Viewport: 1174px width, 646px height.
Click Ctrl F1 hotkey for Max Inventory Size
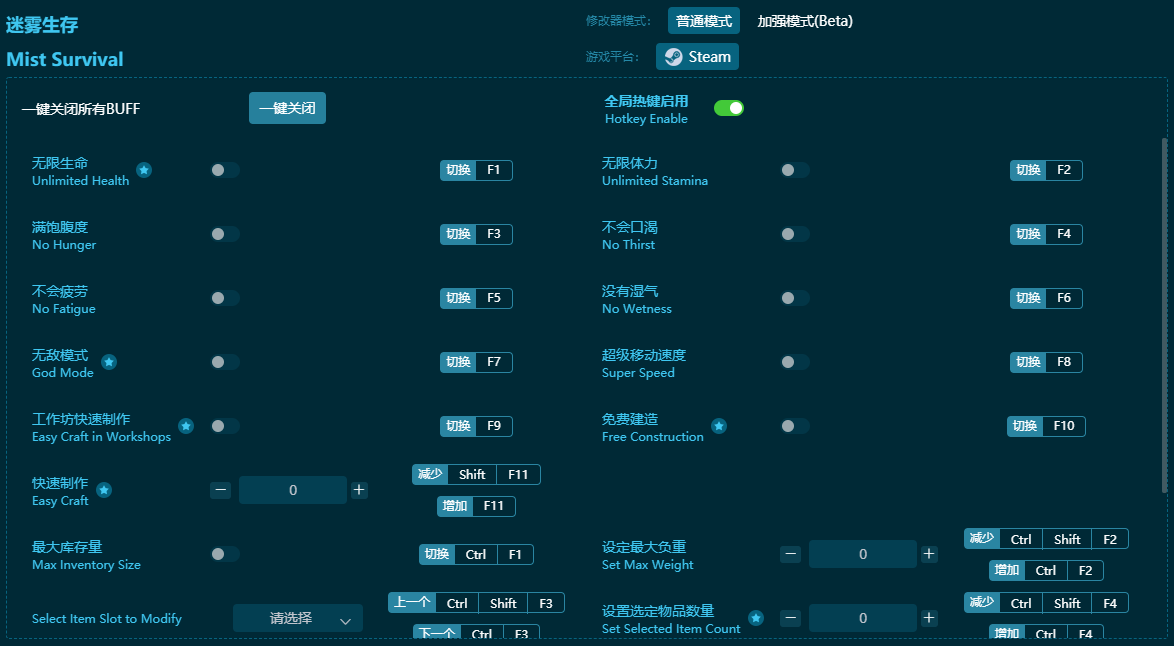476,555
